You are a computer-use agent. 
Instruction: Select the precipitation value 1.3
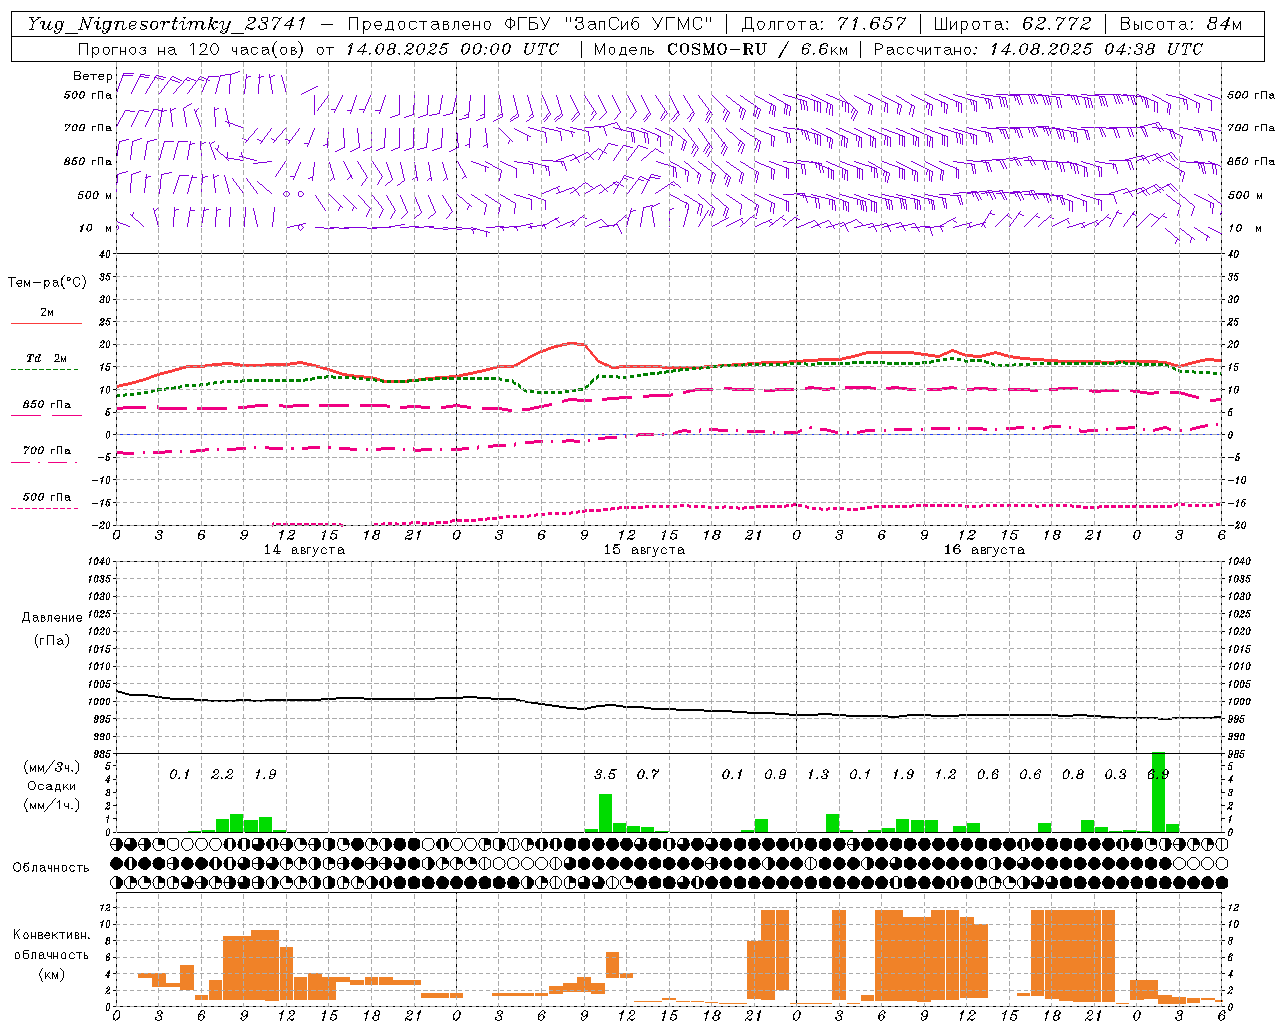click(818, 775)
